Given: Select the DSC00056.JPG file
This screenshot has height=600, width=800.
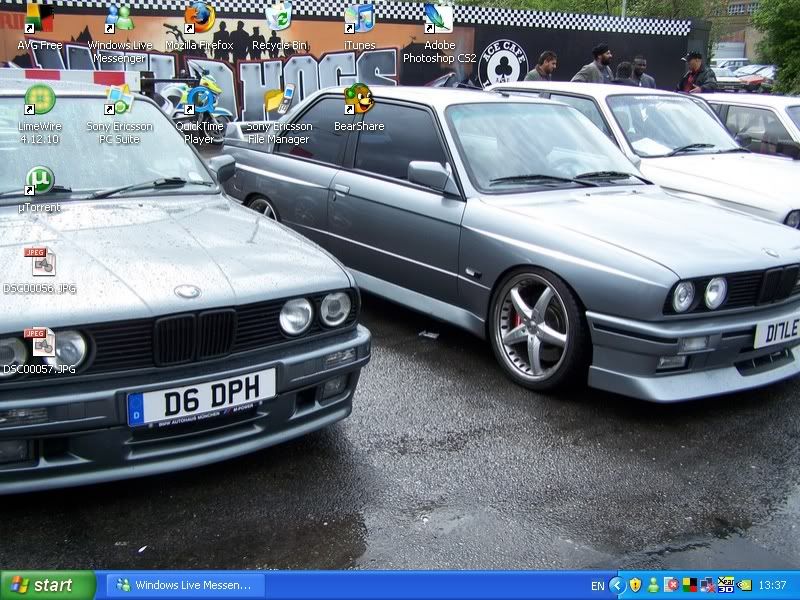Looking at the screenshot, I should (x=40, y=262).
